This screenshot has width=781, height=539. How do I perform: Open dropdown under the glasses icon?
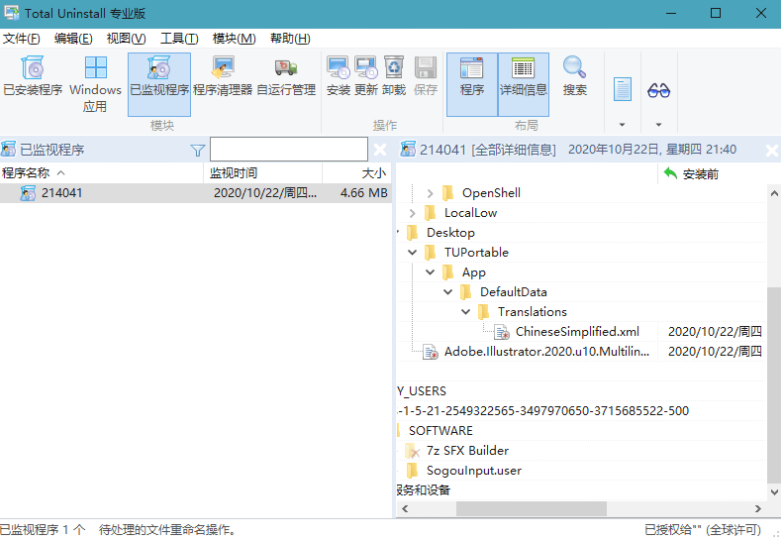(658, 125)
